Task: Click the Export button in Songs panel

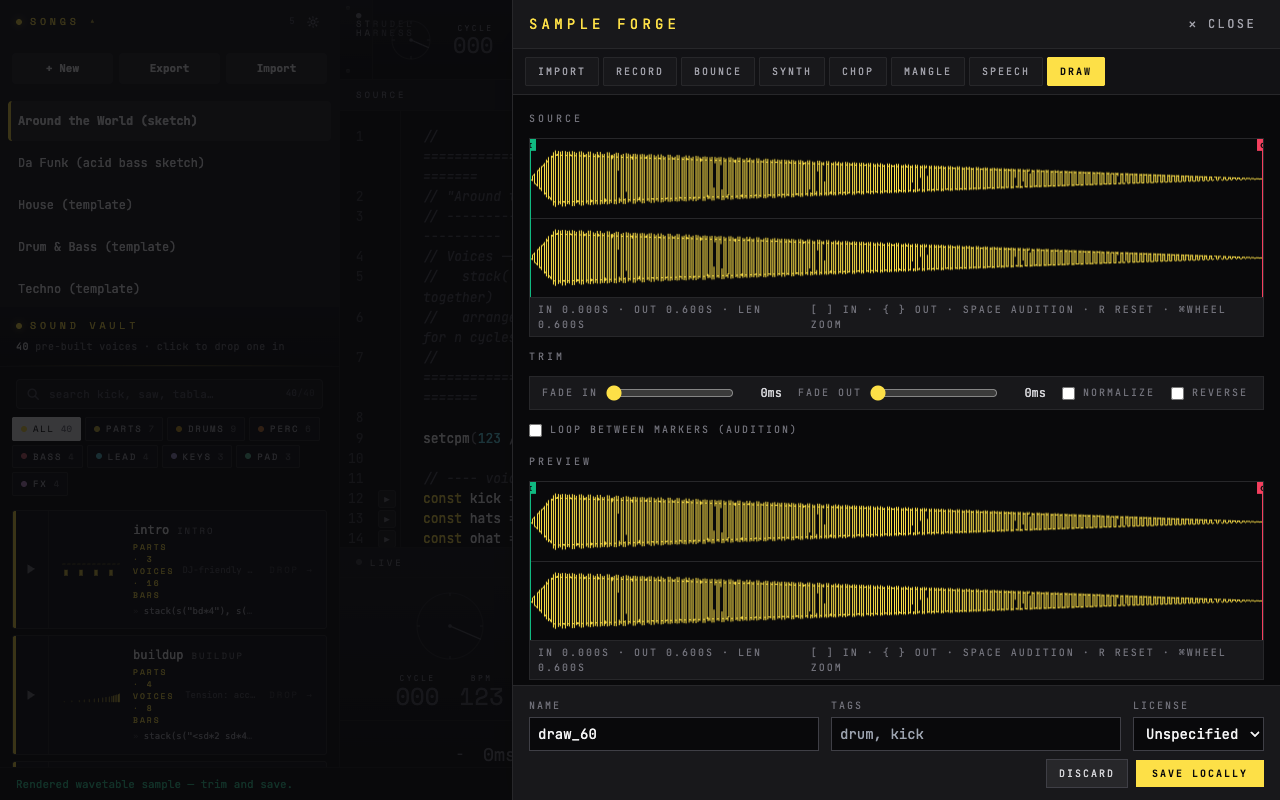Action: click(169, 68)
